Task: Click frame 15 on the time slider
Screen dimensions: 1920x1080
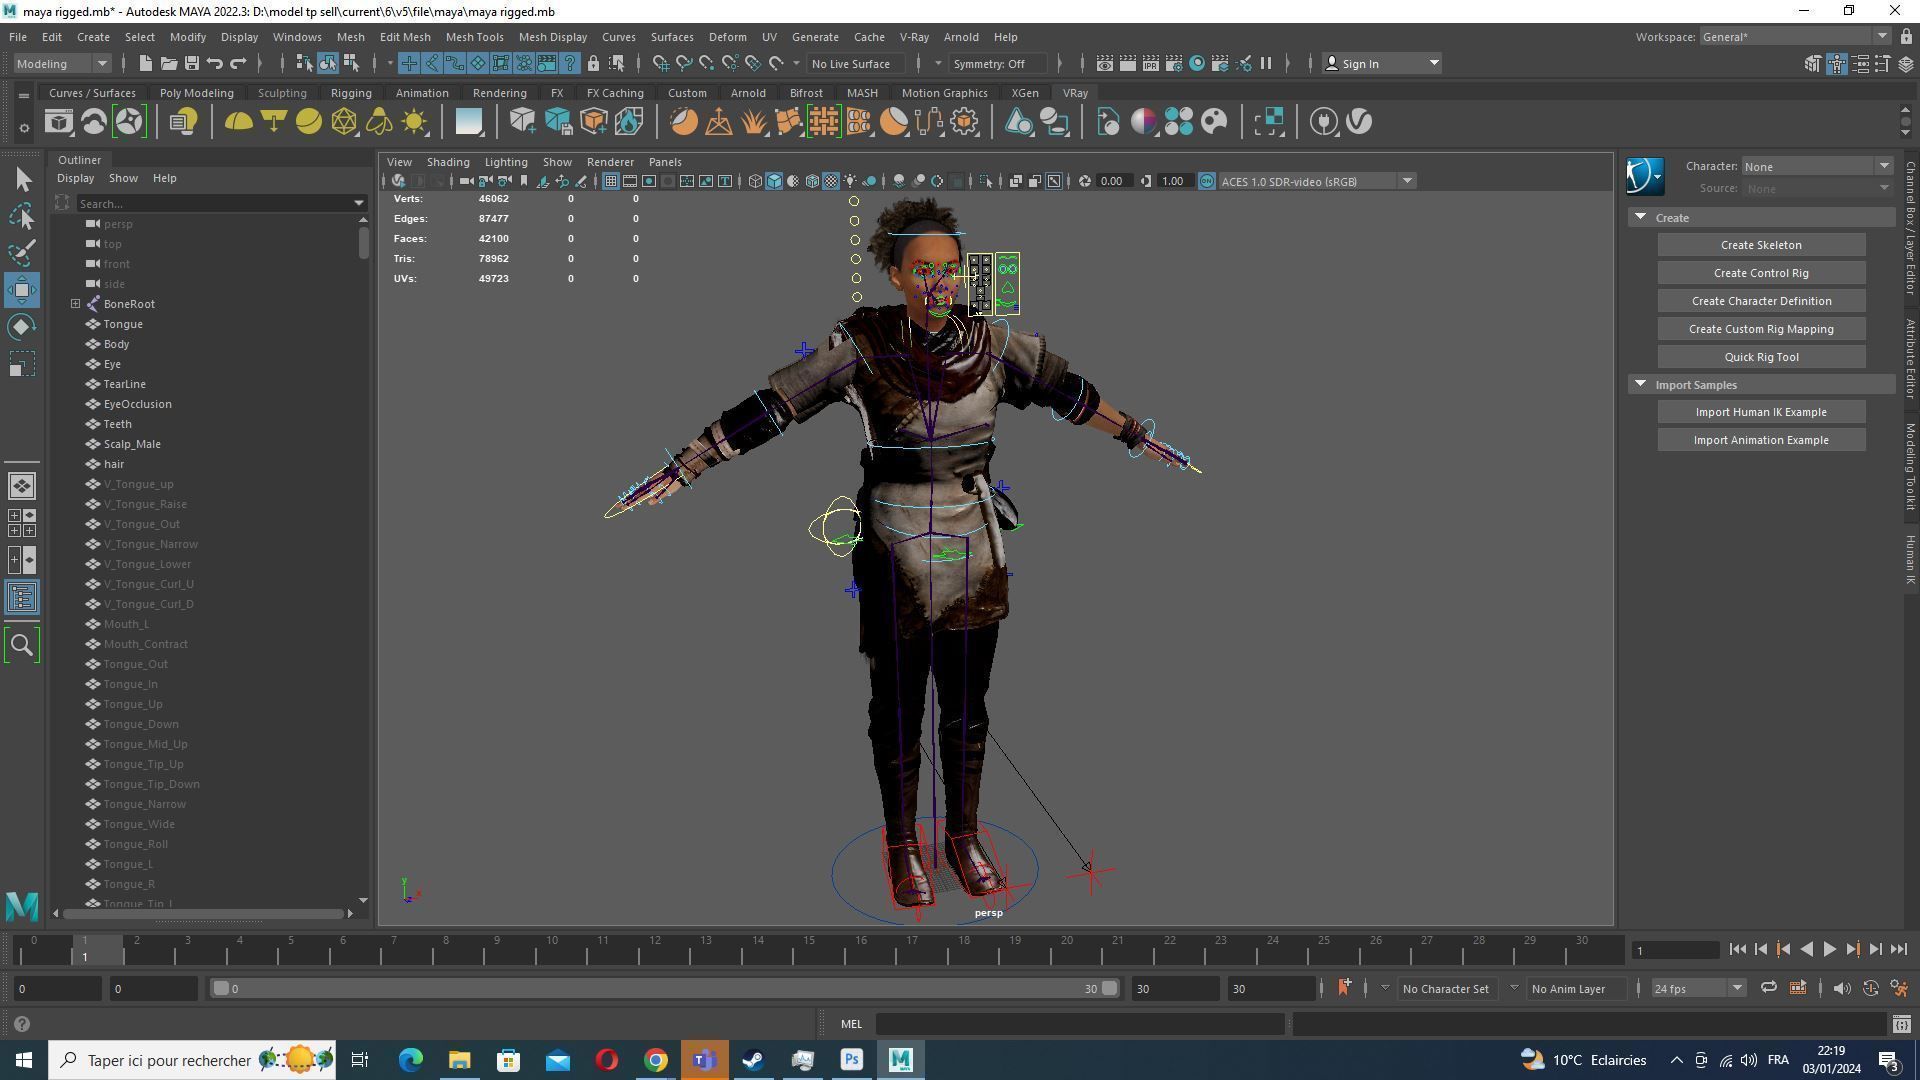Action: pyautogui.click(x=810, y=949)
